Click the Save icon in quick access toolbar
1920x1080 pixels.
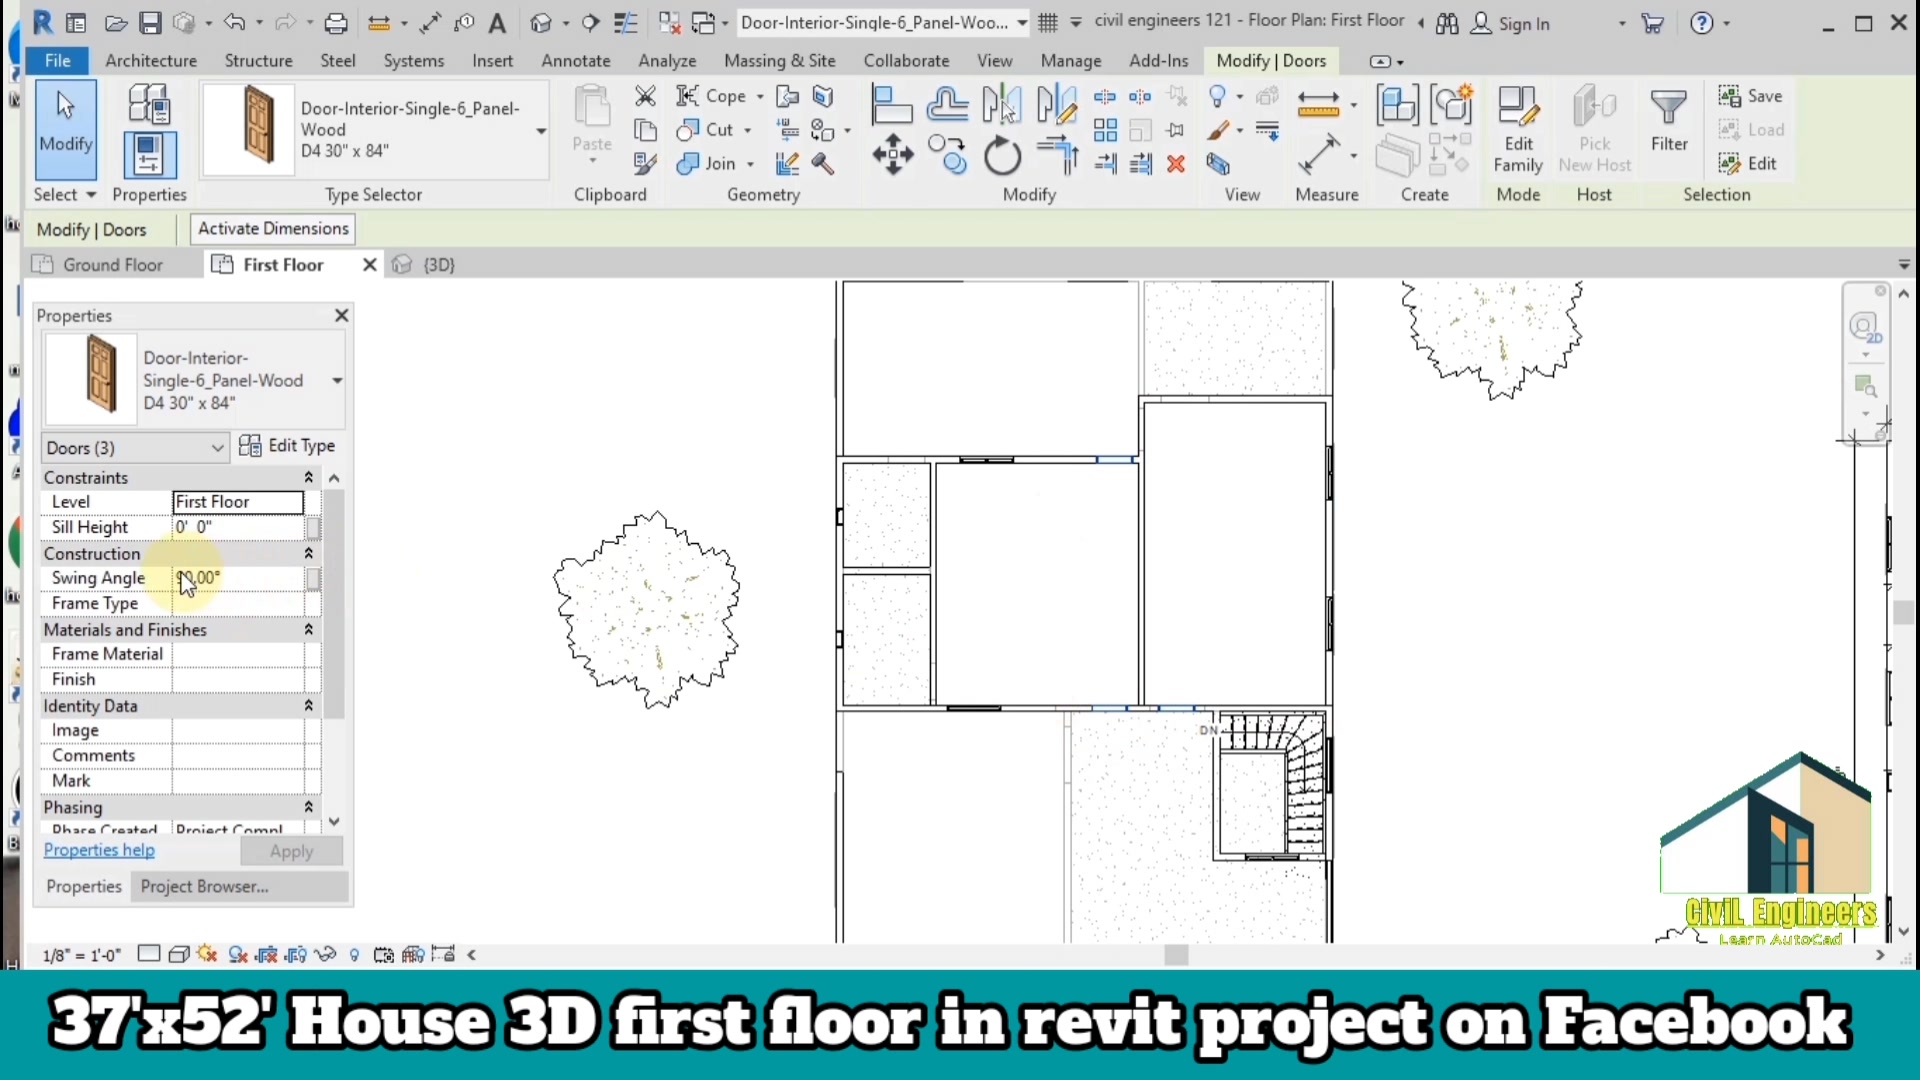point(150,23)
